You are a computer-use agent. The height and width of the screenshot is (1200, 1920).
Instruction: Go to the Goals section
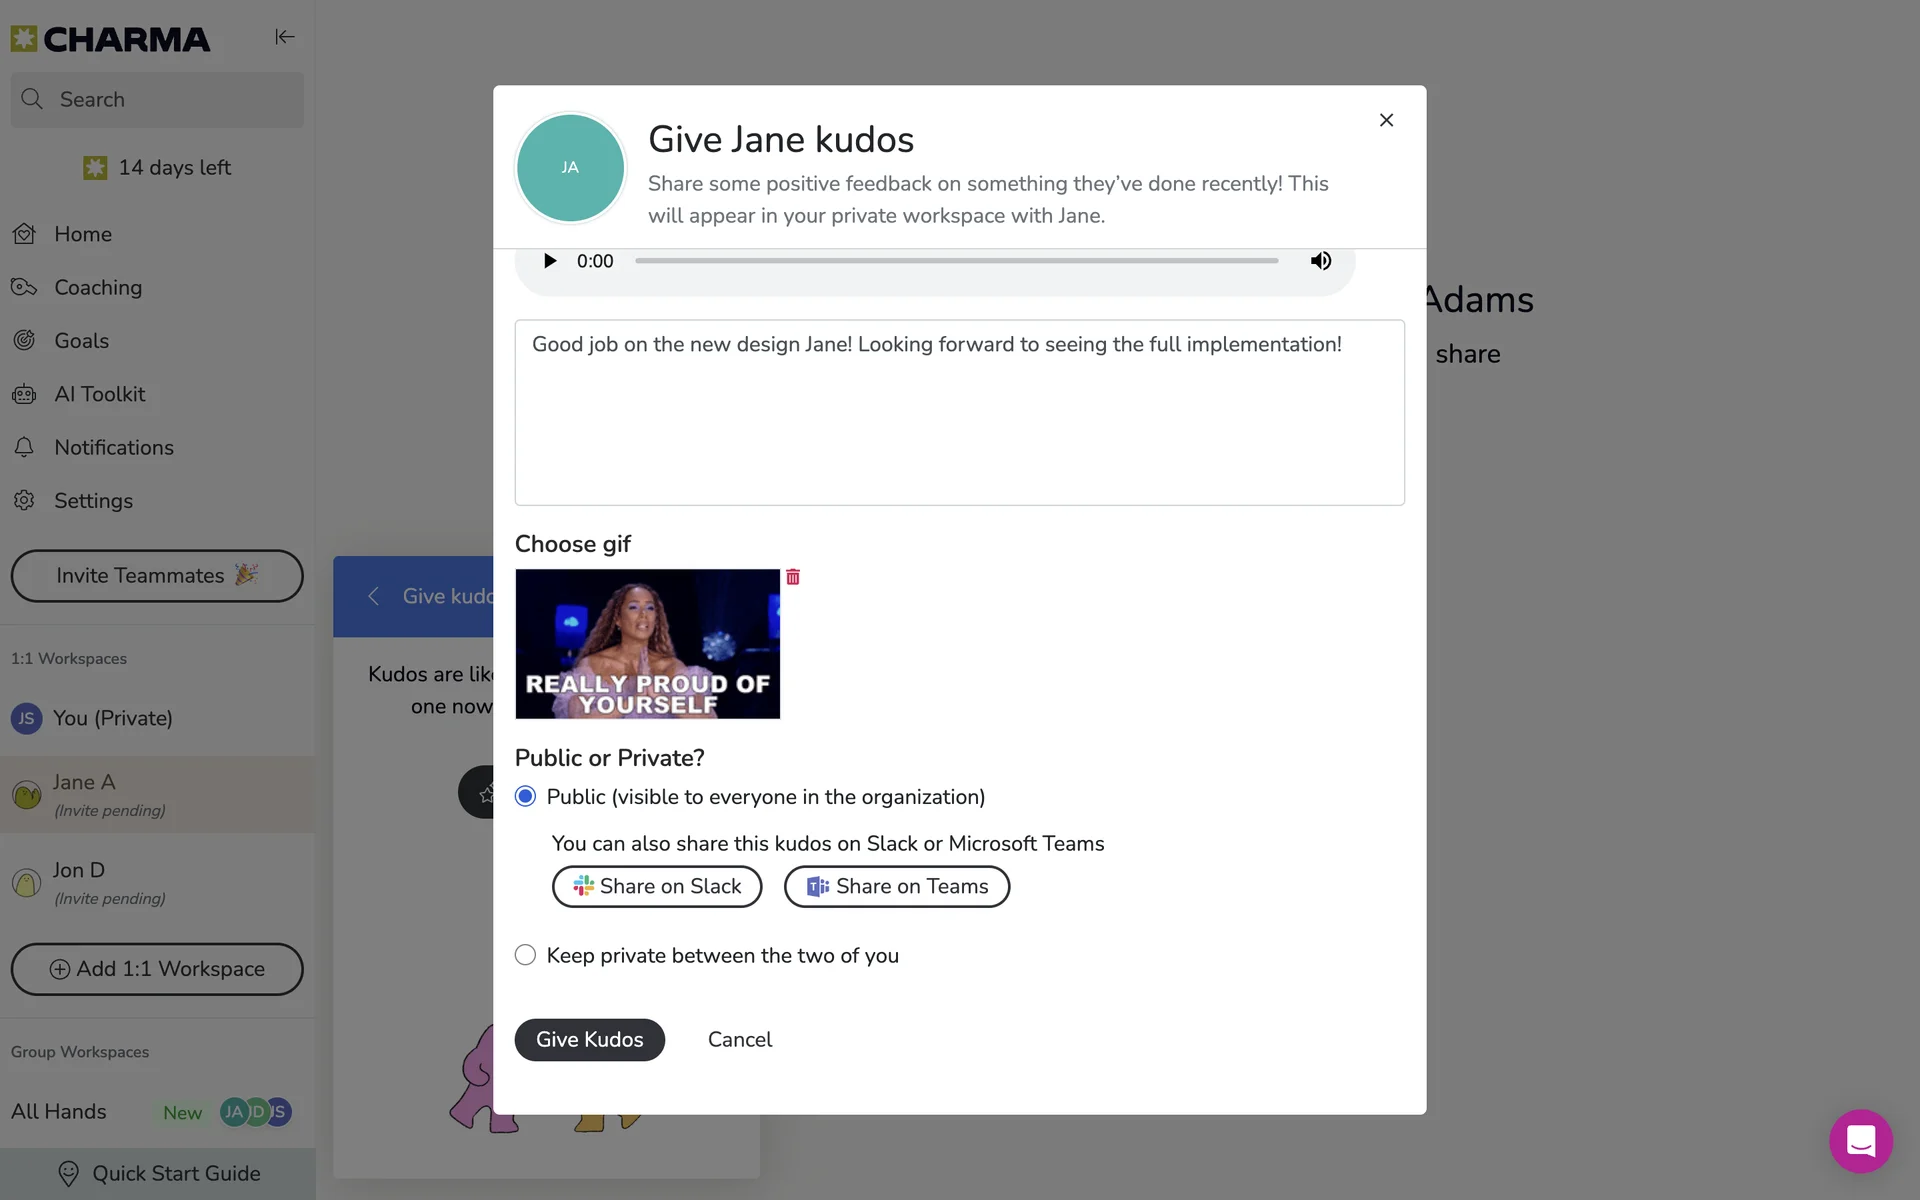click(81, 341)
